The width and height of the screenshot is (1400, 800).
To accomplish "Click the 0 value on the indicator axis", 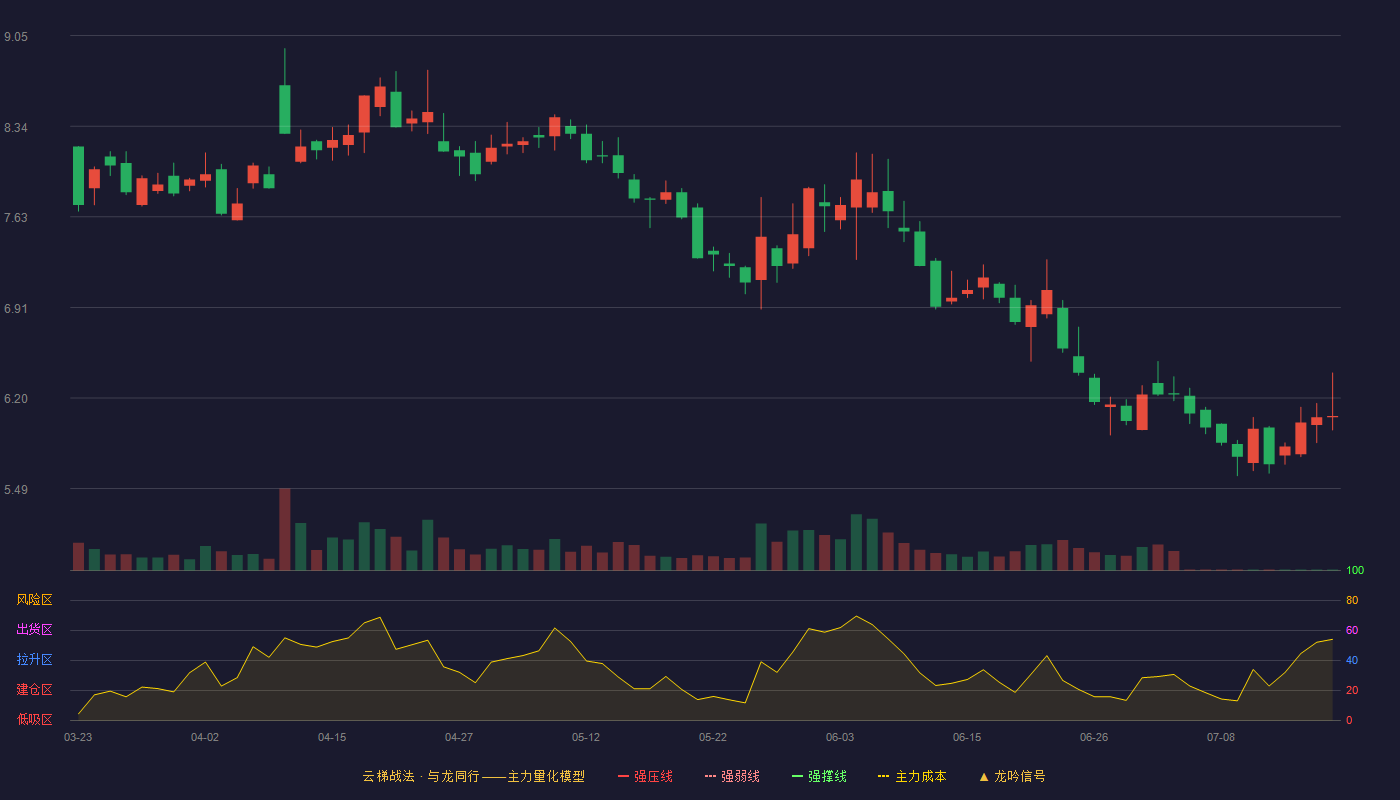I will point(1349,720).
